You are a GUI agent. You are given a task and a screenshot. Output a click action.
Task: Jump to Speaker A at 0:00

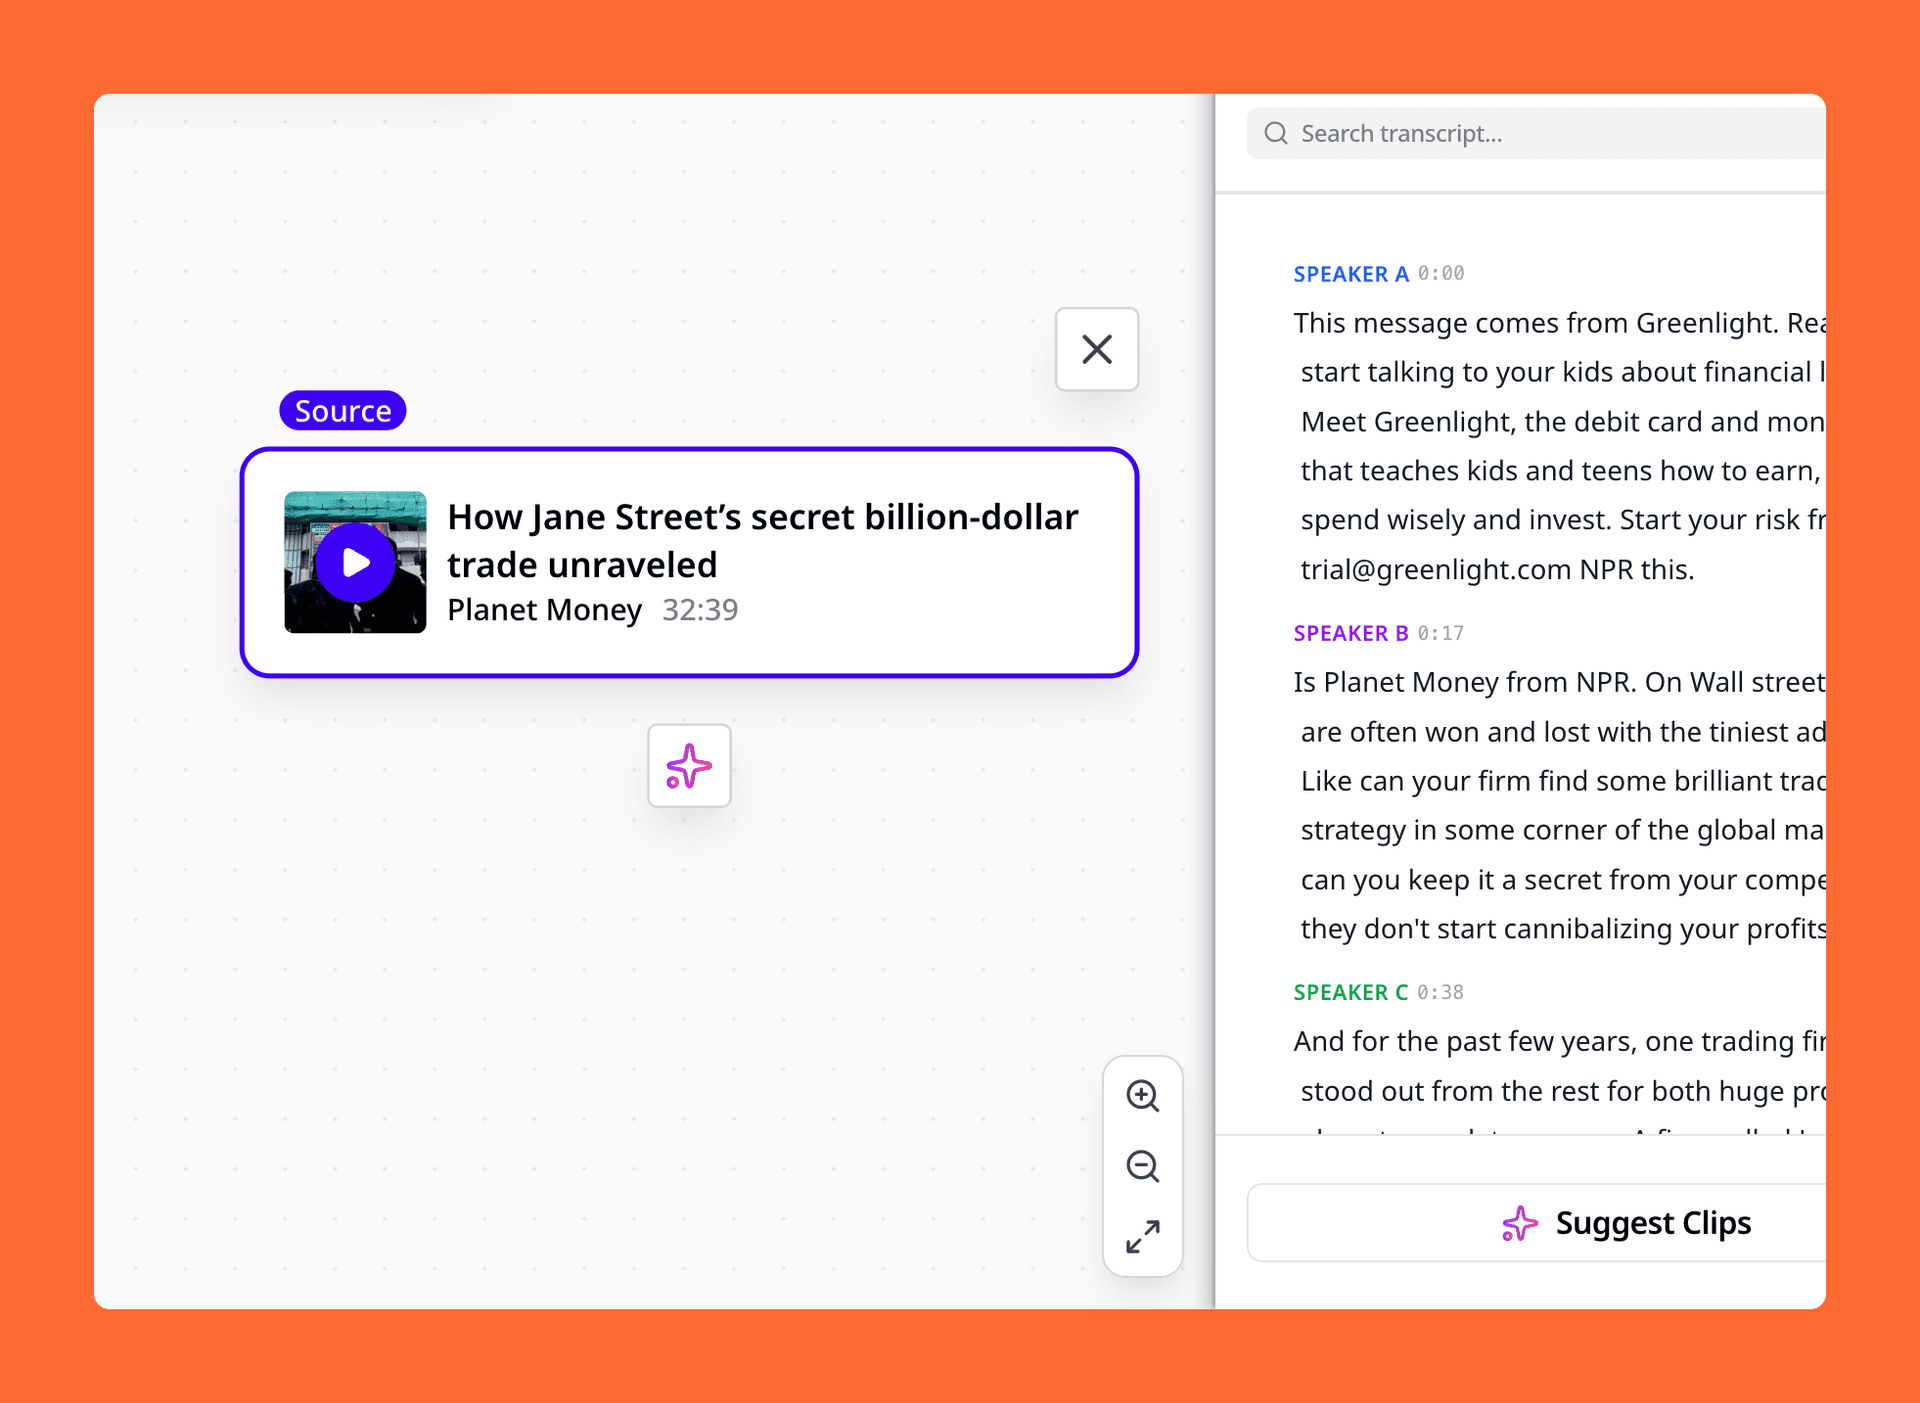[1351, 273]
